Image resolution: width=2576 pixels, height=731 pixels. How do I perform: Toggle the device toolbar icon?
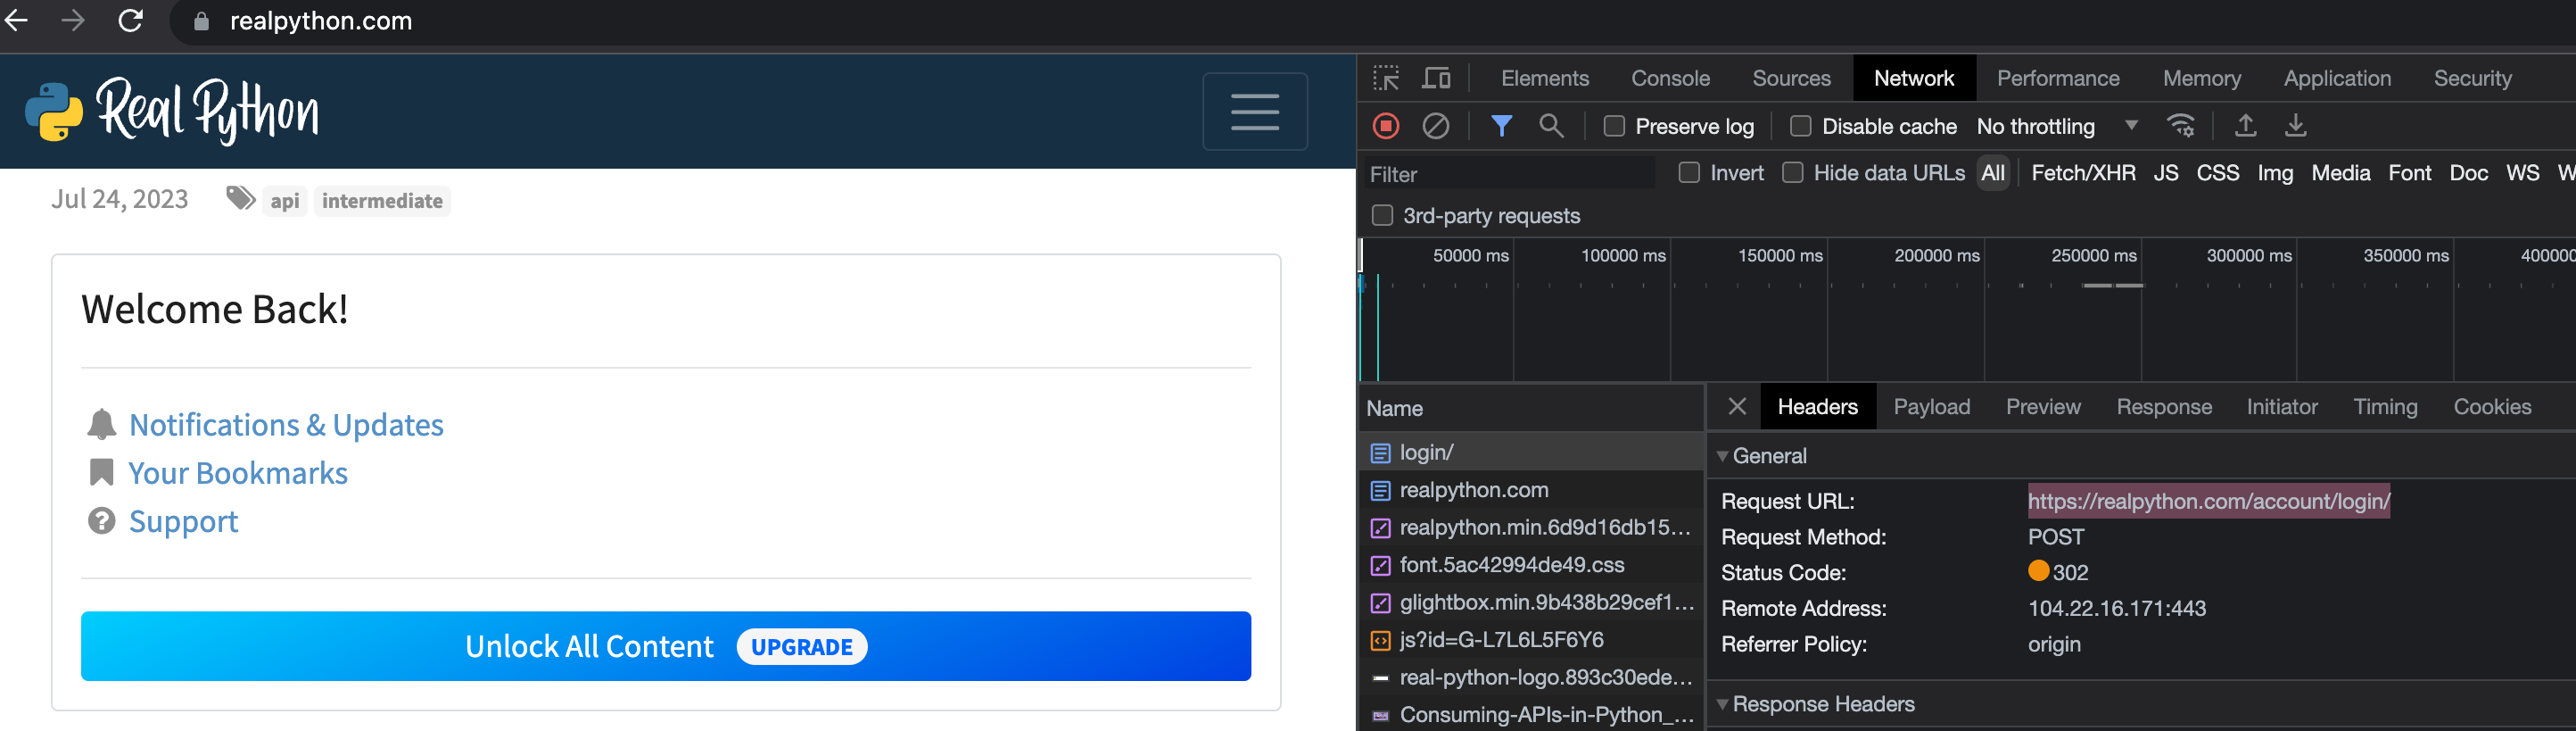coord(1436,78)
